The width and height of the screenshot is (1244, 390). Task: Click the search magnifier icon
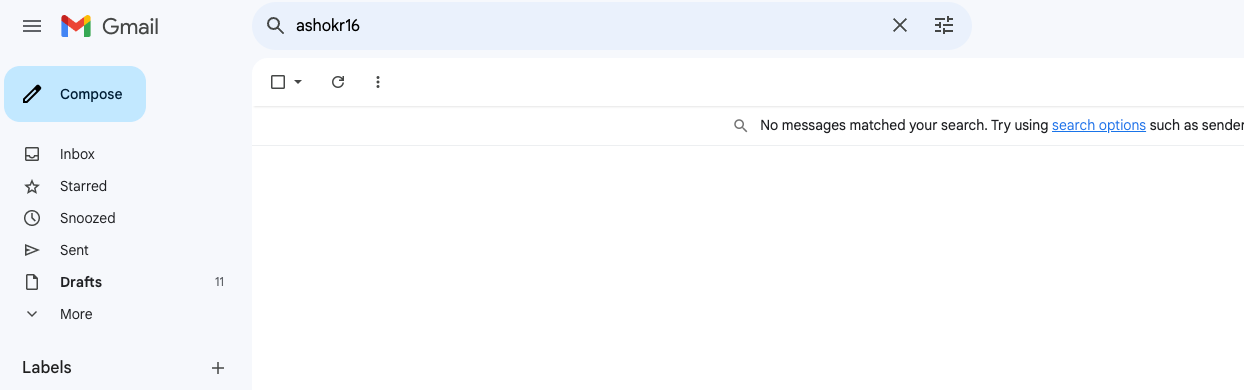[x=276, y=26]
